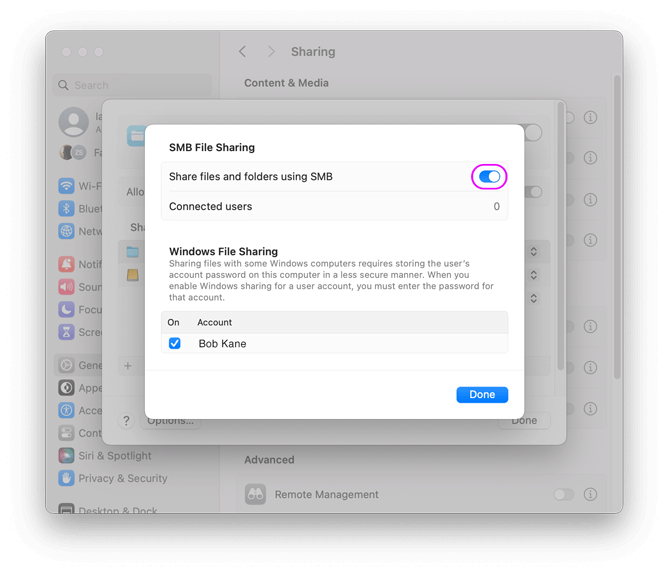Uncheck the Bob Kane account checkbox
Image resolution: width=668 pixels, height=573 pixels.
click(175, 343)
